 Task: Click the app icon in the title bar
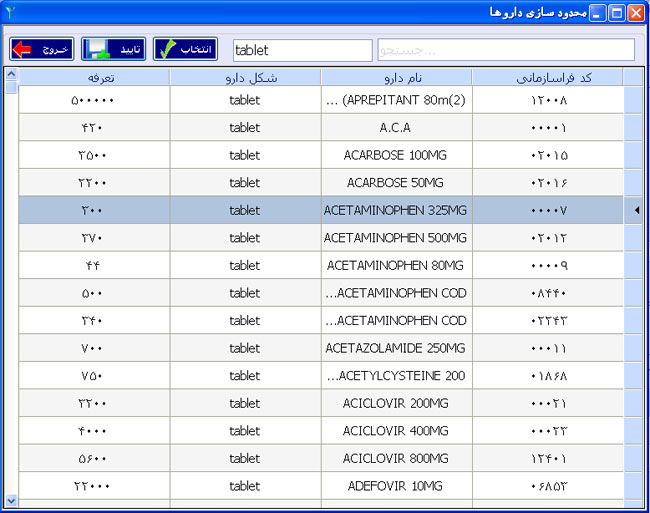[9, 12]
